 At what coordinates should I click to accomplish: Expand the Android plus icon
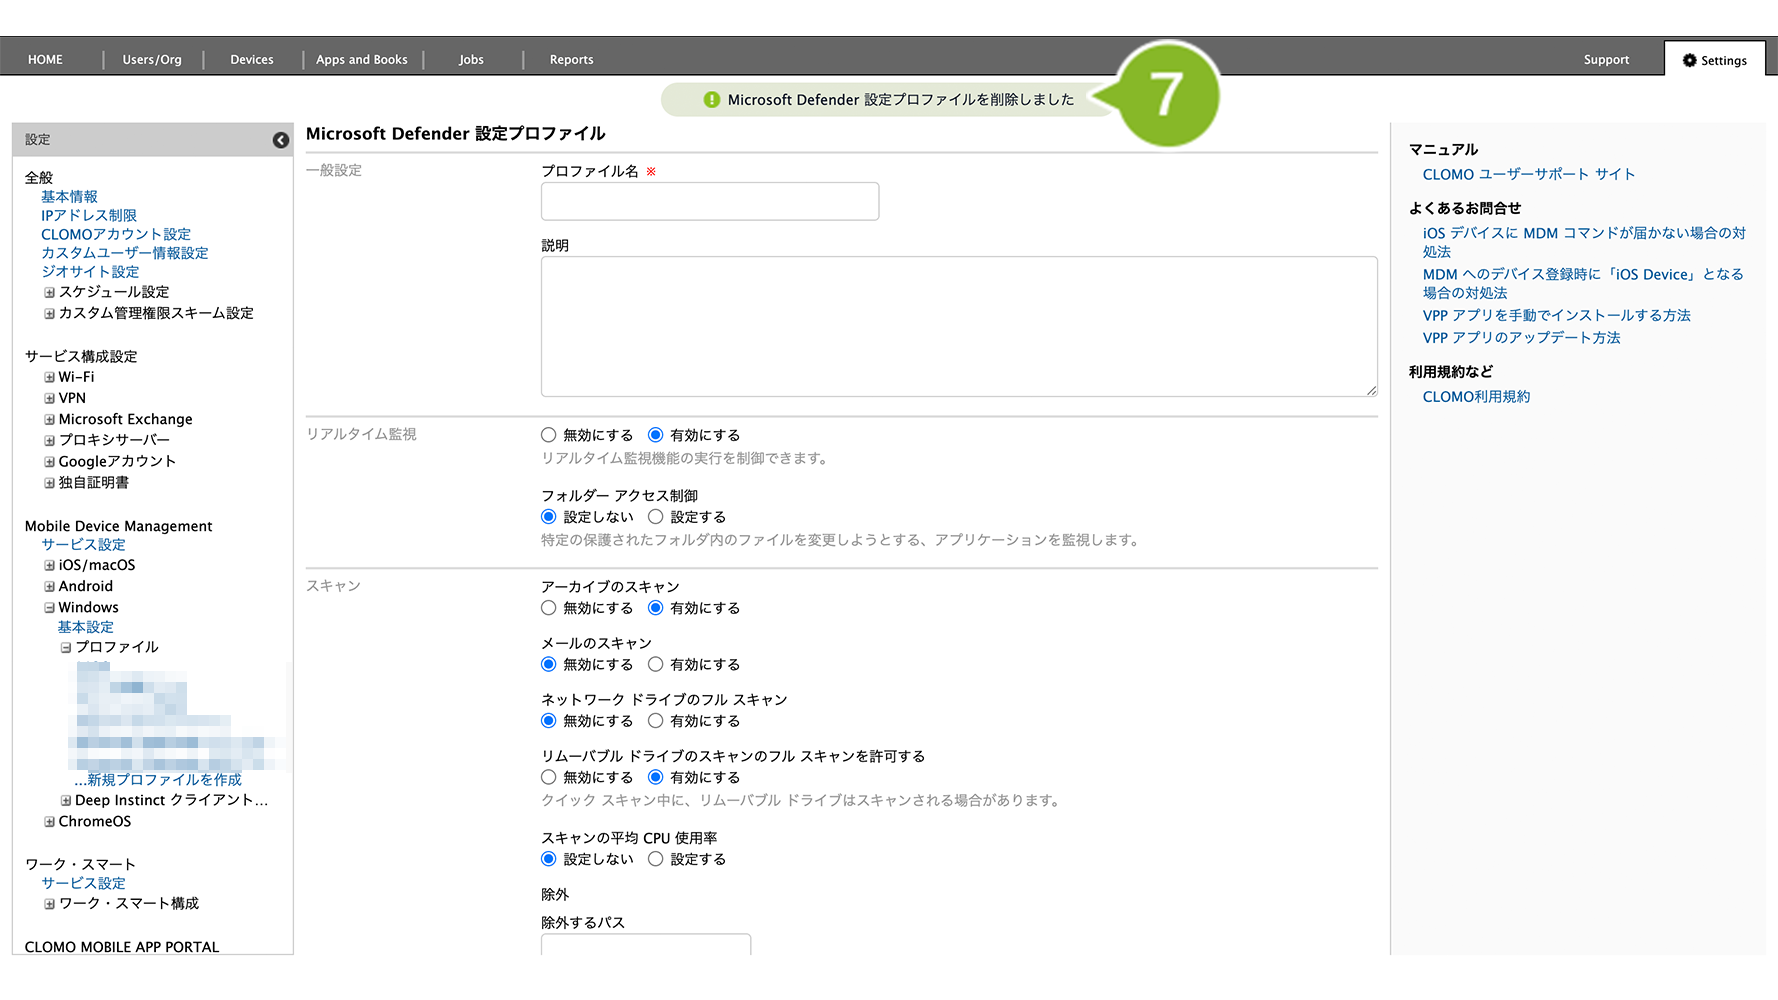49,587
